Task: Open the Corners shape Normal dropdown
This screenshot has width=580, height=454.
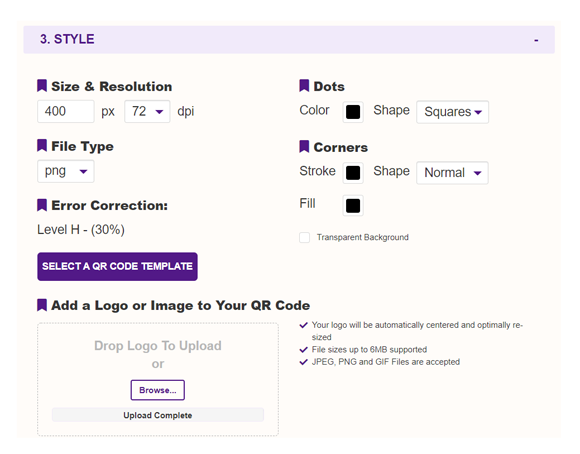Action: coord(452,173)
